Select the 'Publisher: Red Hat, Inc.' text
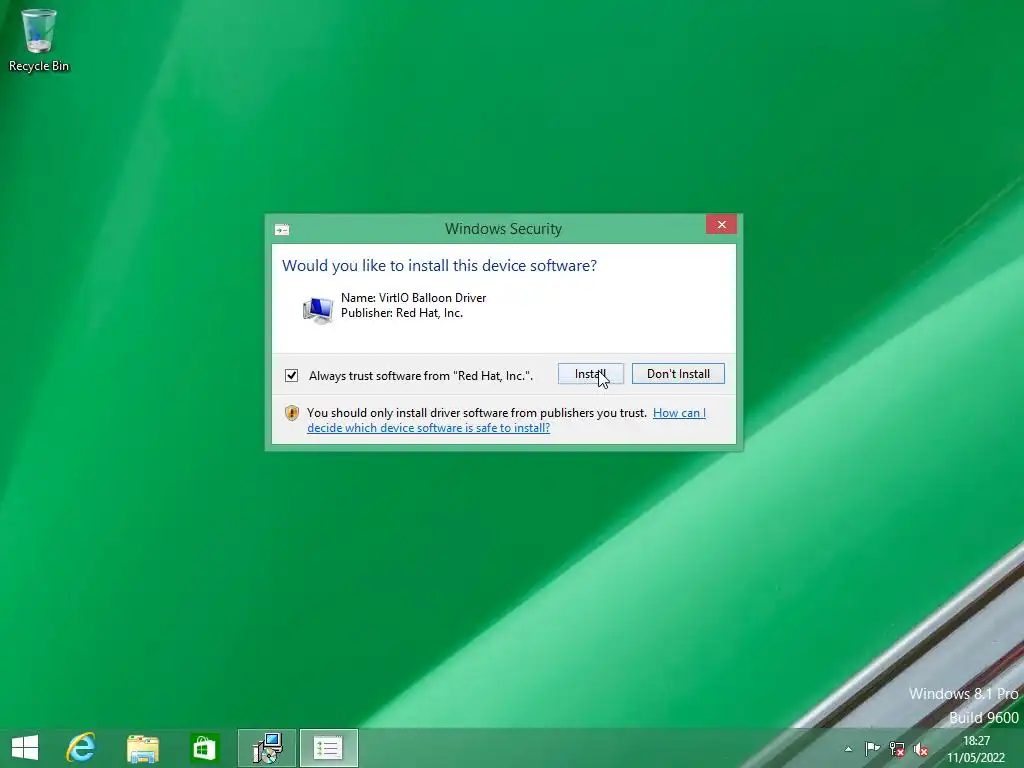The height and width of the screenshot is (768, 1024). pos(402,313)
